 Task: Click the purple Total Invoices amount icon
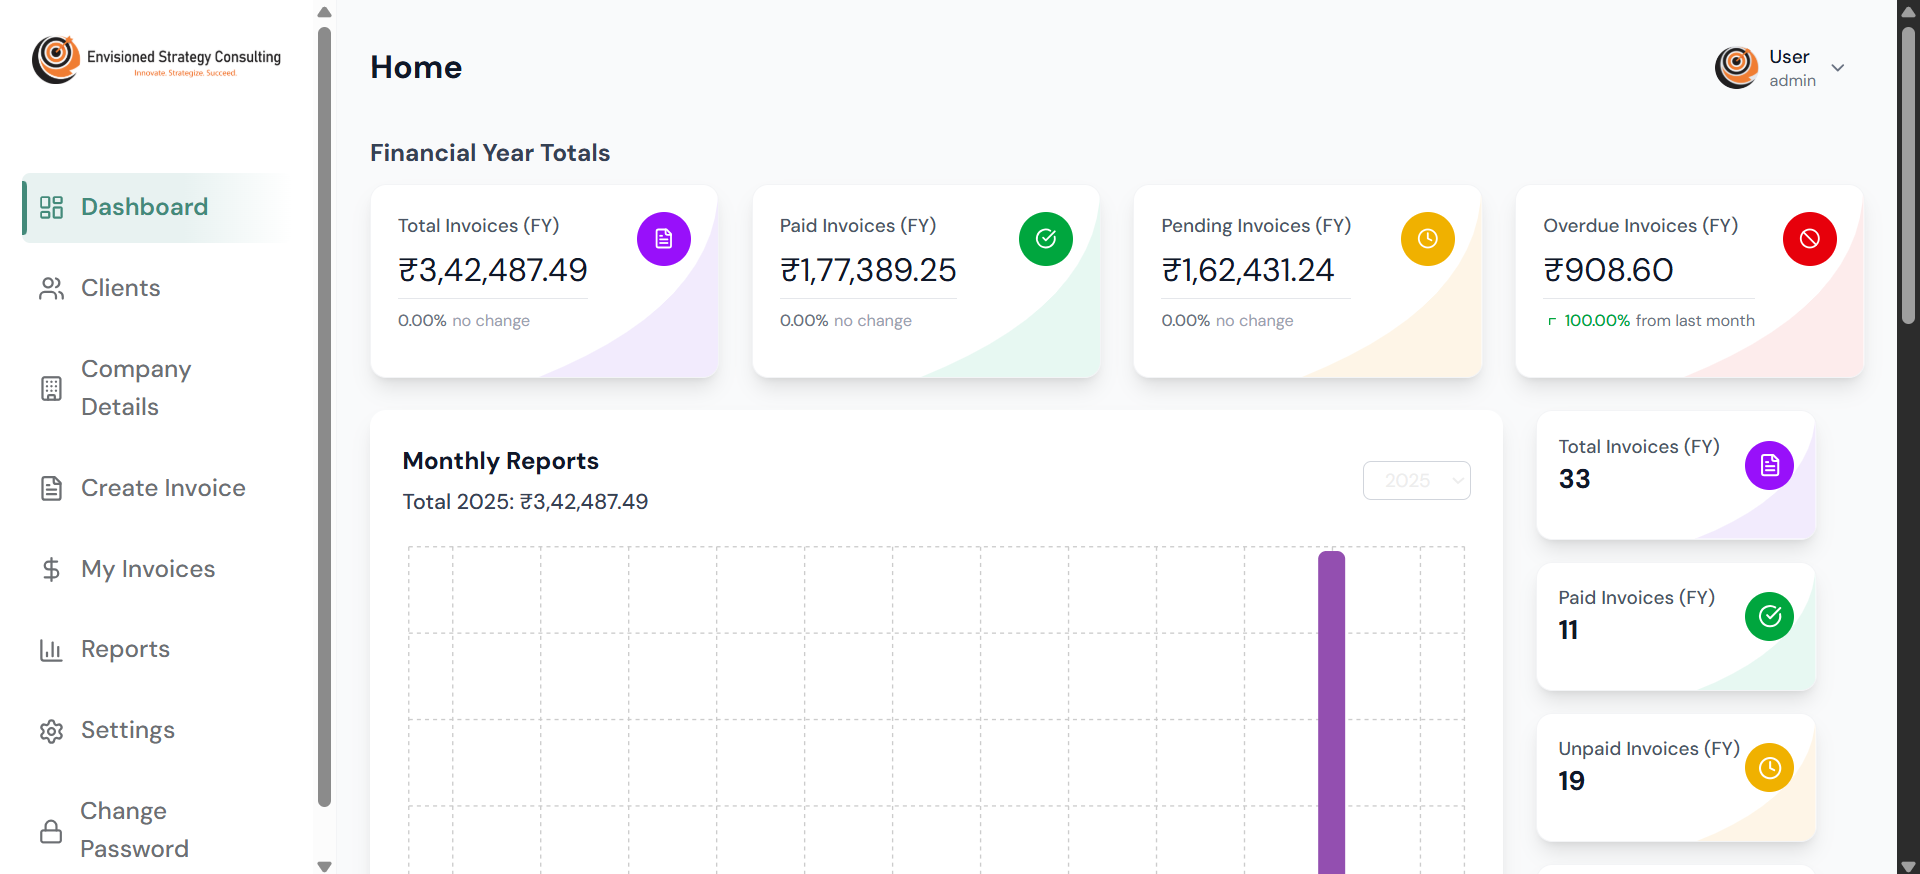(x=663, y=239)
